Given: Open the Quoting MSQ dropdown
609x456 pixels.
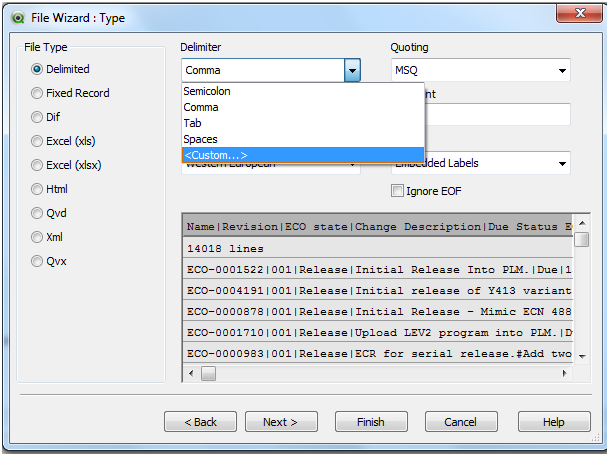Looking at the screenshot, I should [x=562, y=71].
